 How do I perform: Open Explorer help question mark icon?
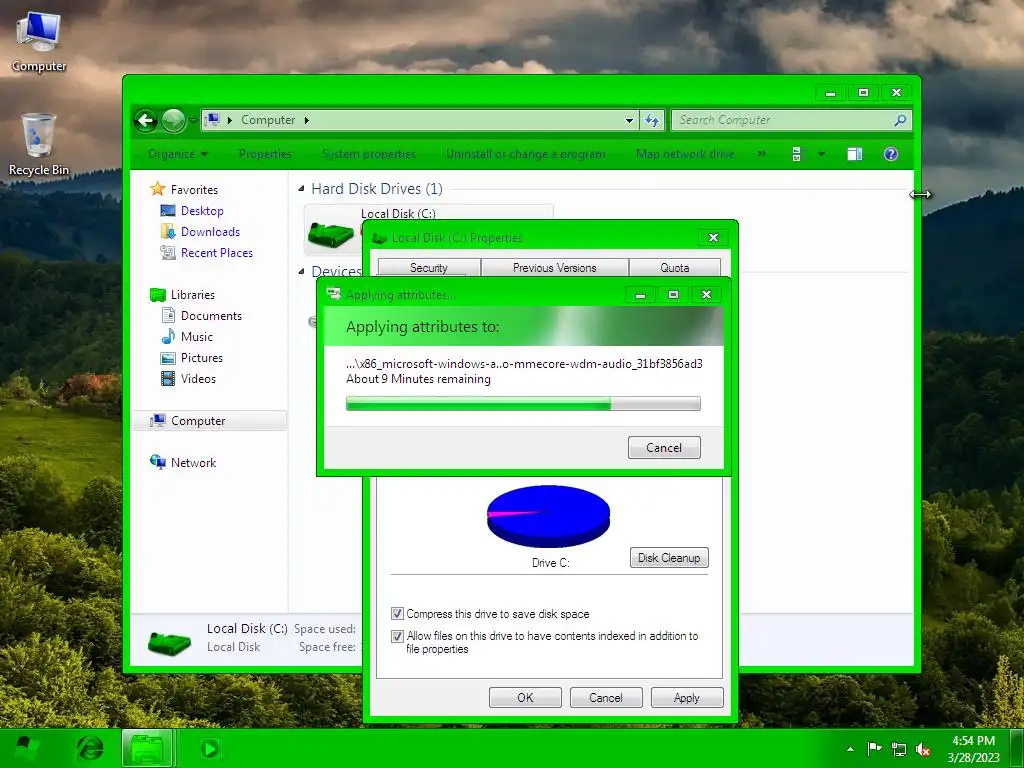[891, 154]
